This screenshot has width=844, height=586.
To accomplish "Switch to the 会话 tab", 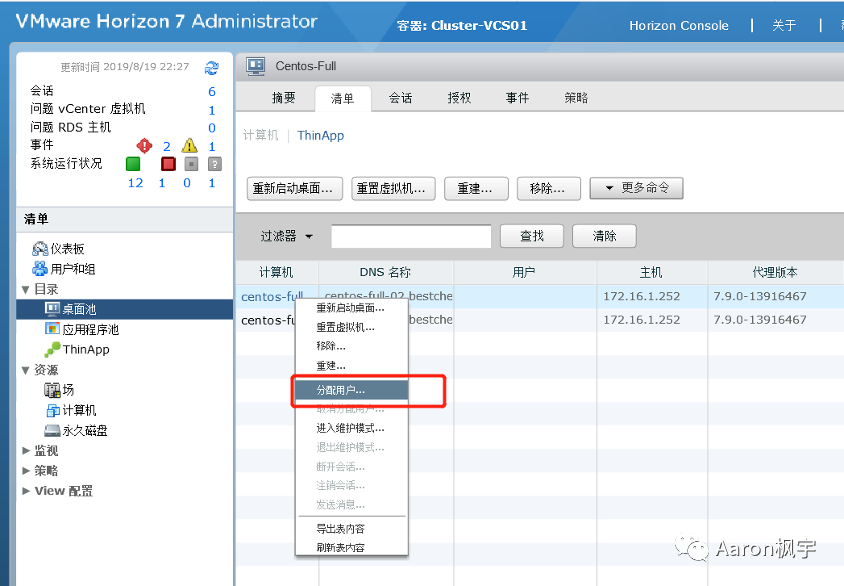I will pos(400,98).
